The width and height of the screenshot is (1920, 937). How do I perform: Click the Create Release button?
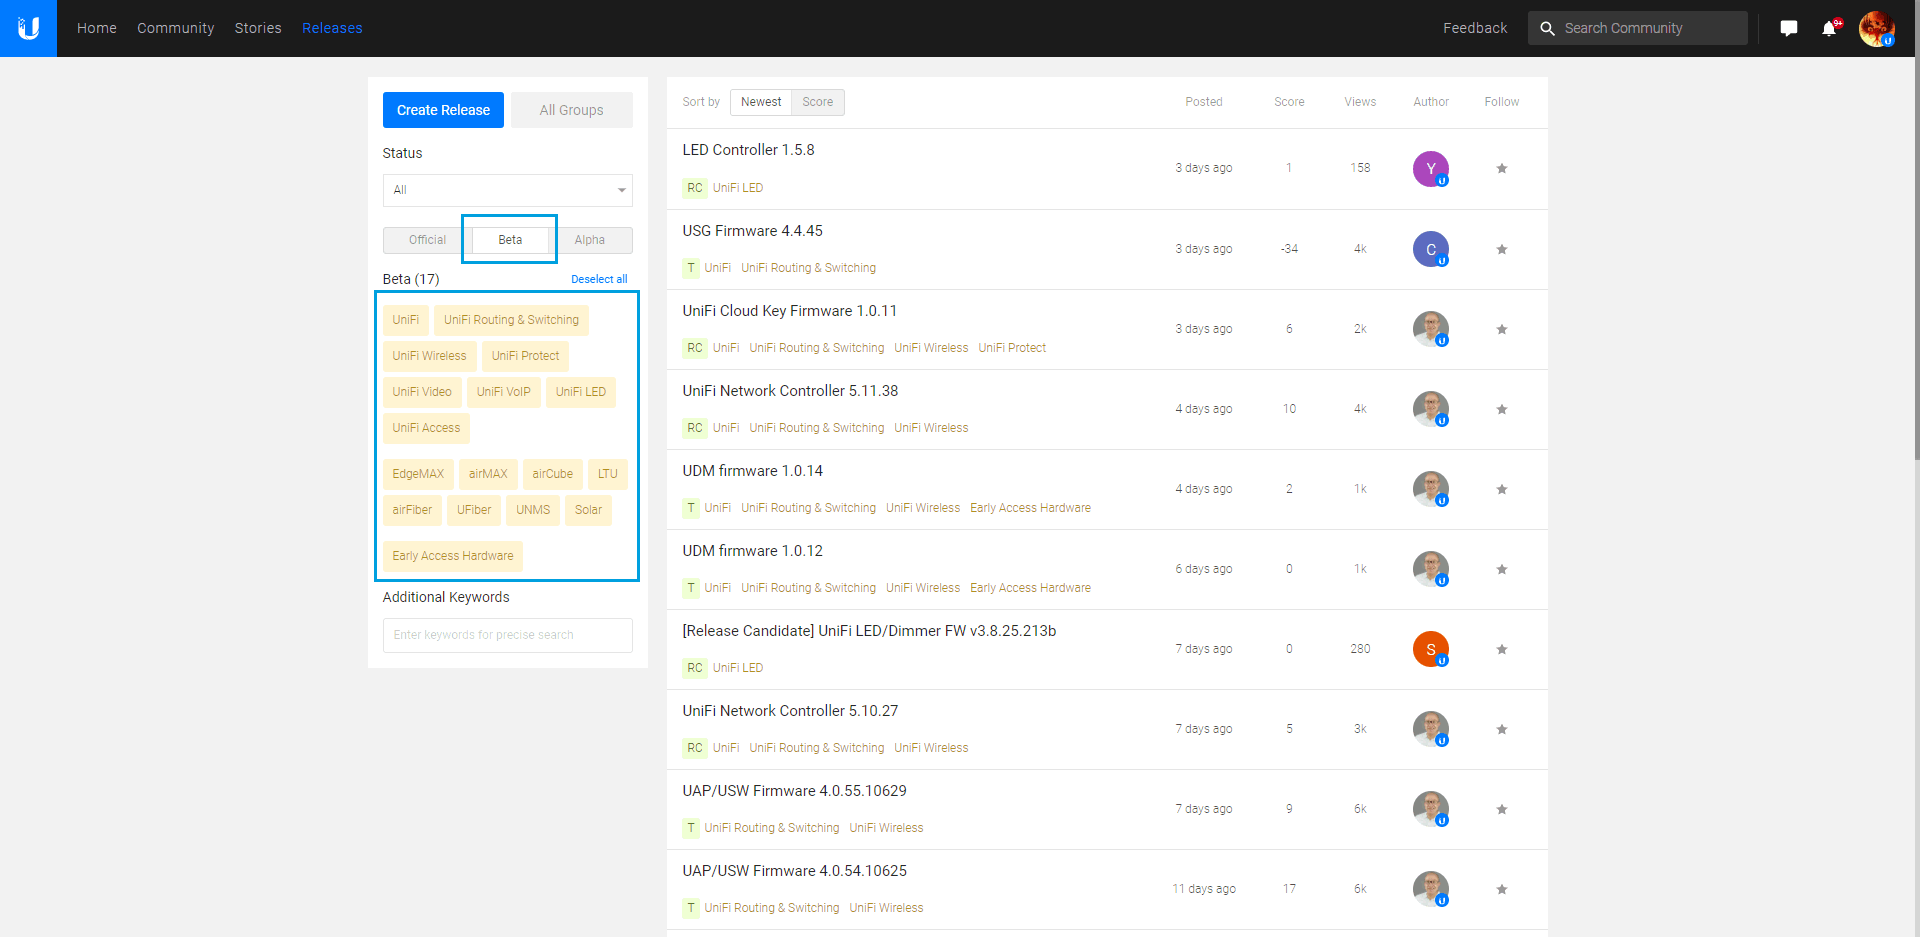coord(443,110)
